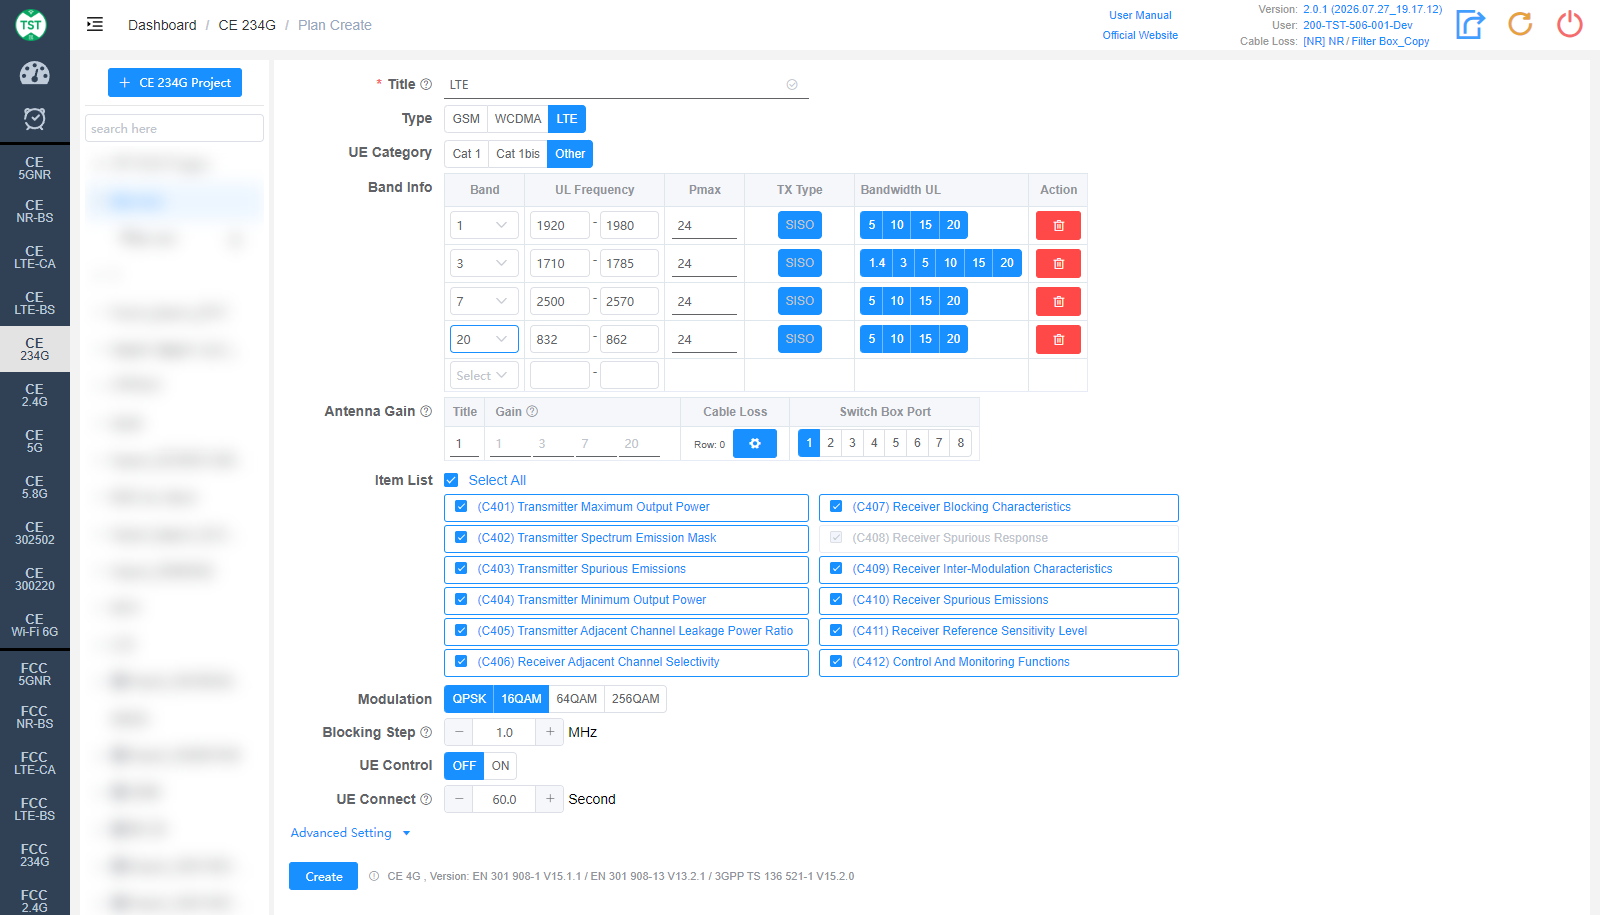The height and width of the screenshot is (915, 1600).
Task: Open the Band 20 dropdown
Action: (x=484, y=340)
